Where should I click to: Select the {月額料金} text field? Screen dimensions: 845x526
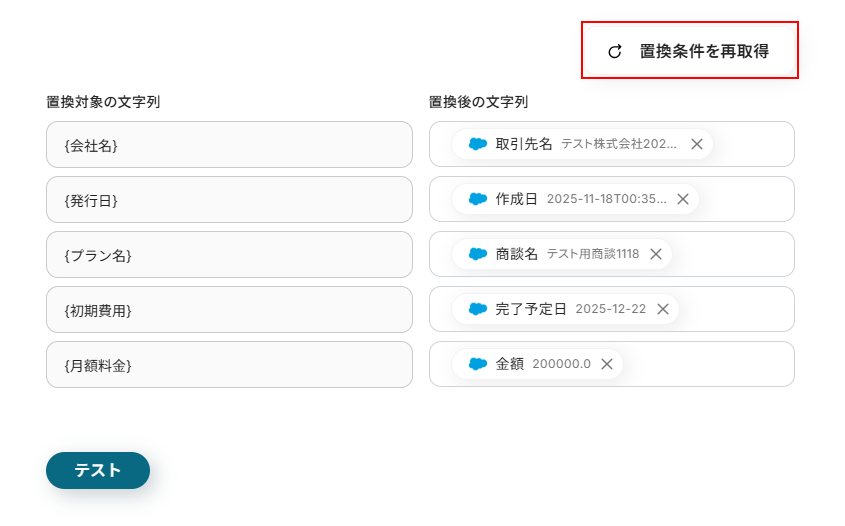pyautogui.click(x=229, y=365)
